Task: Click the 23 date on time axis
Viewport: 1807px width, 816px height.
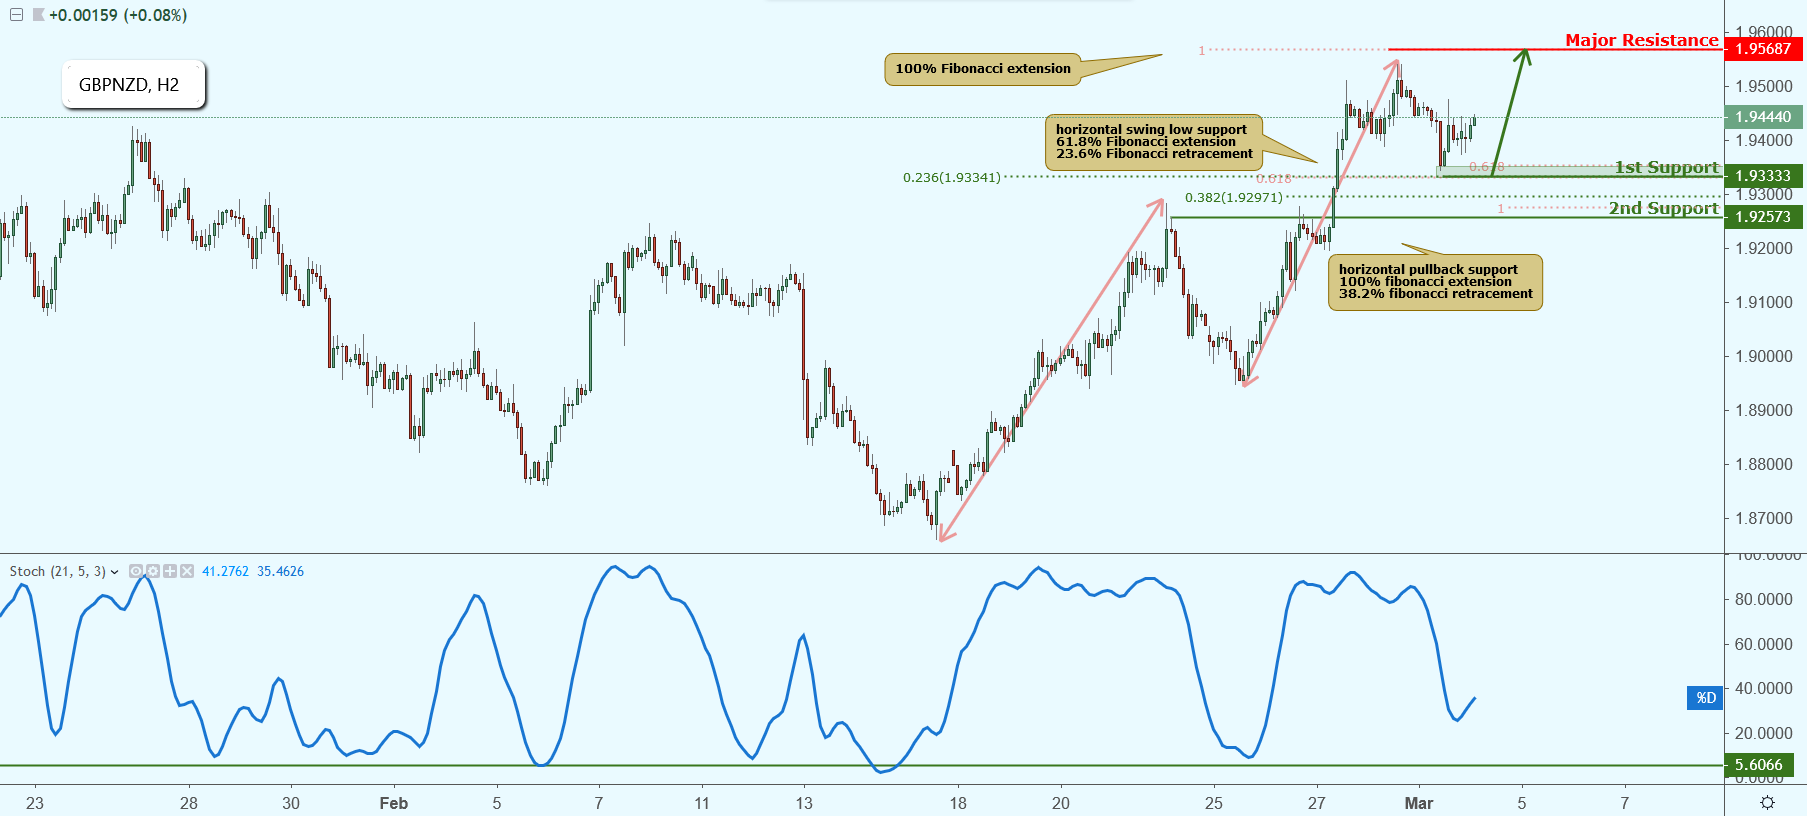Action: (35, 803)
